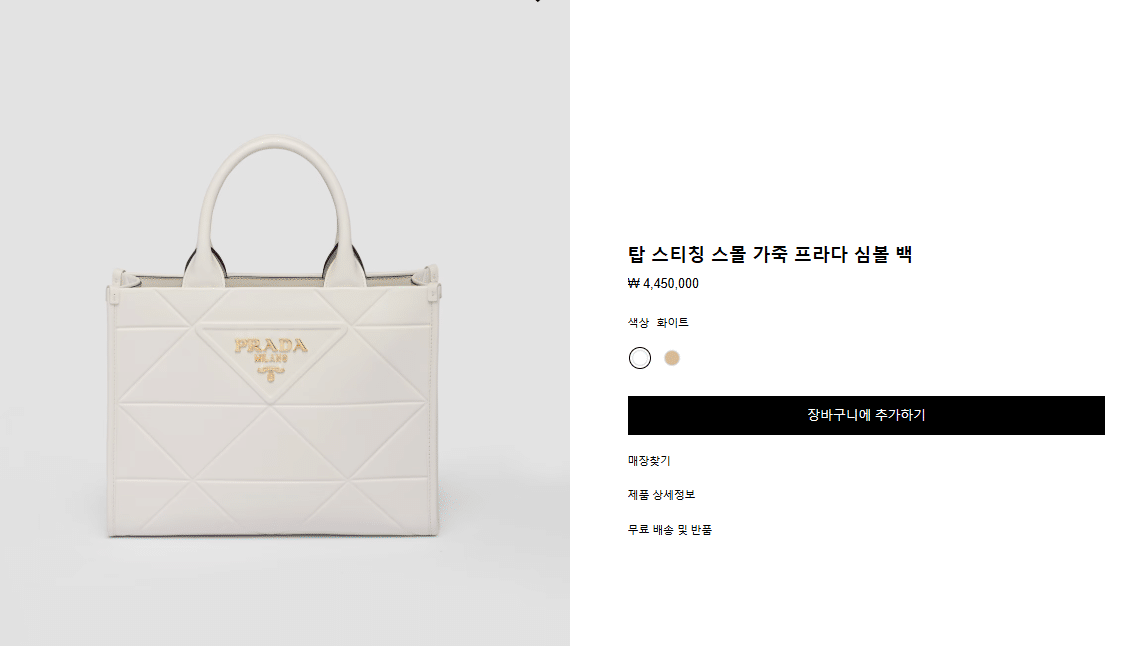Viewport: 1141px width, 646px height.
Task: Click the cut-off dark icon at top edge
Action: tap(537, 1)
